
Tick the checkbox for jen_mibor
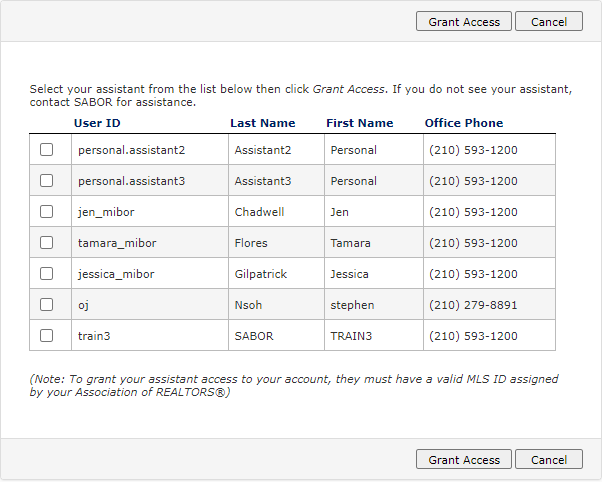point(47,212)
